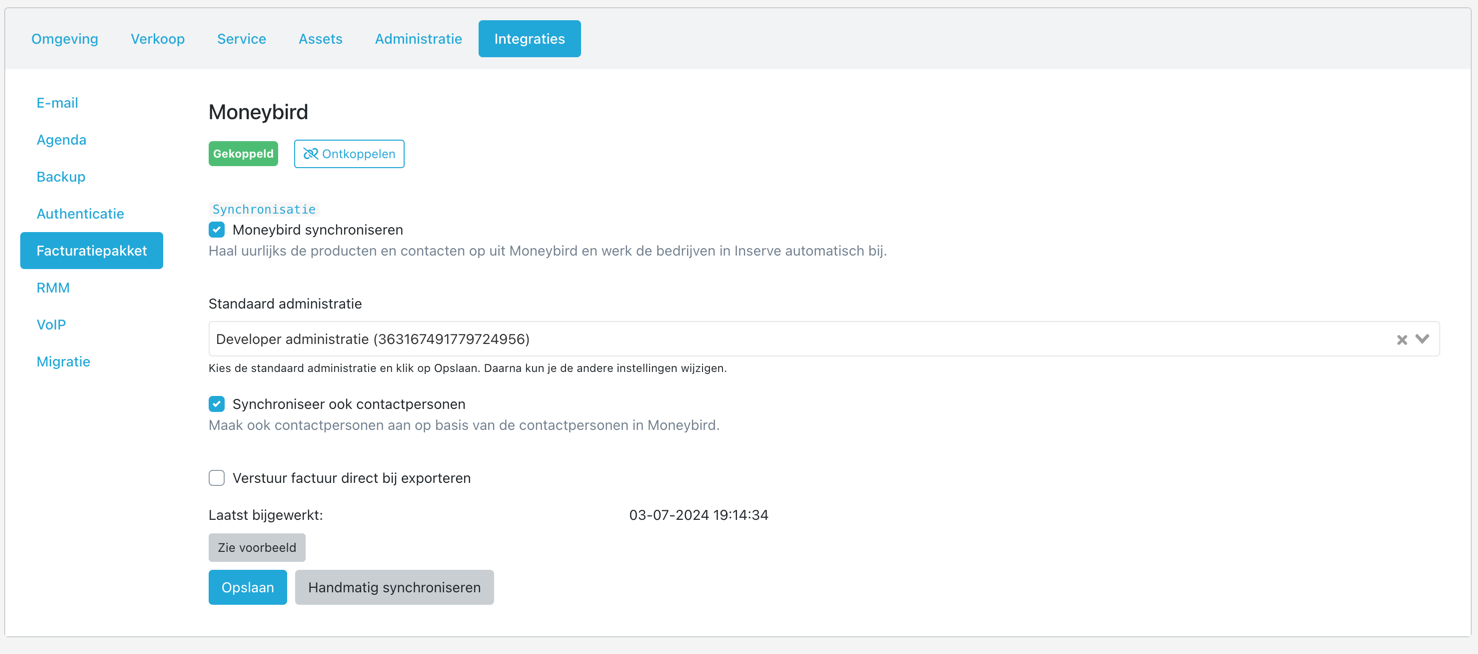Click the Laatst bijgewerkt label

click(266, 515)
